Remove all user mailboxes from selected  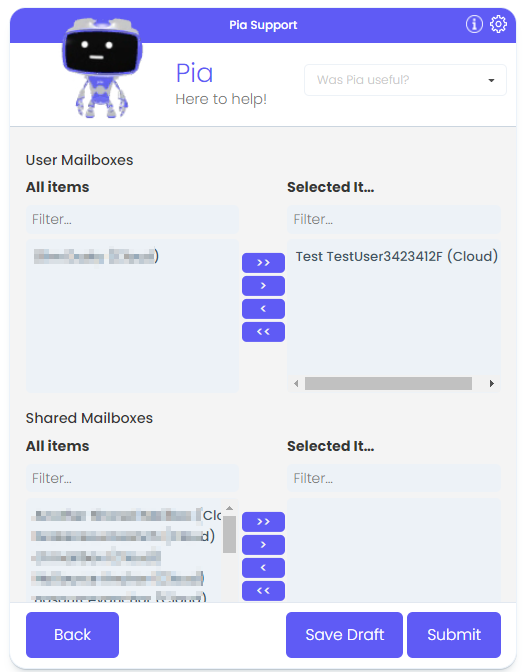[x=263, y=332]
